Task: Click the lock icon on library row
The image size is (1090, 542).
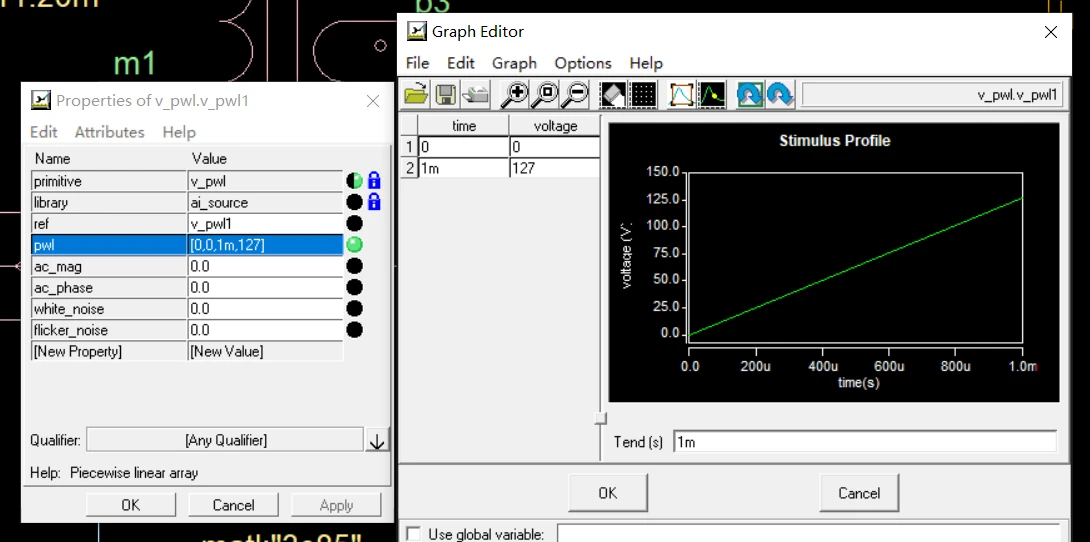Action: [x=374, y=202]
